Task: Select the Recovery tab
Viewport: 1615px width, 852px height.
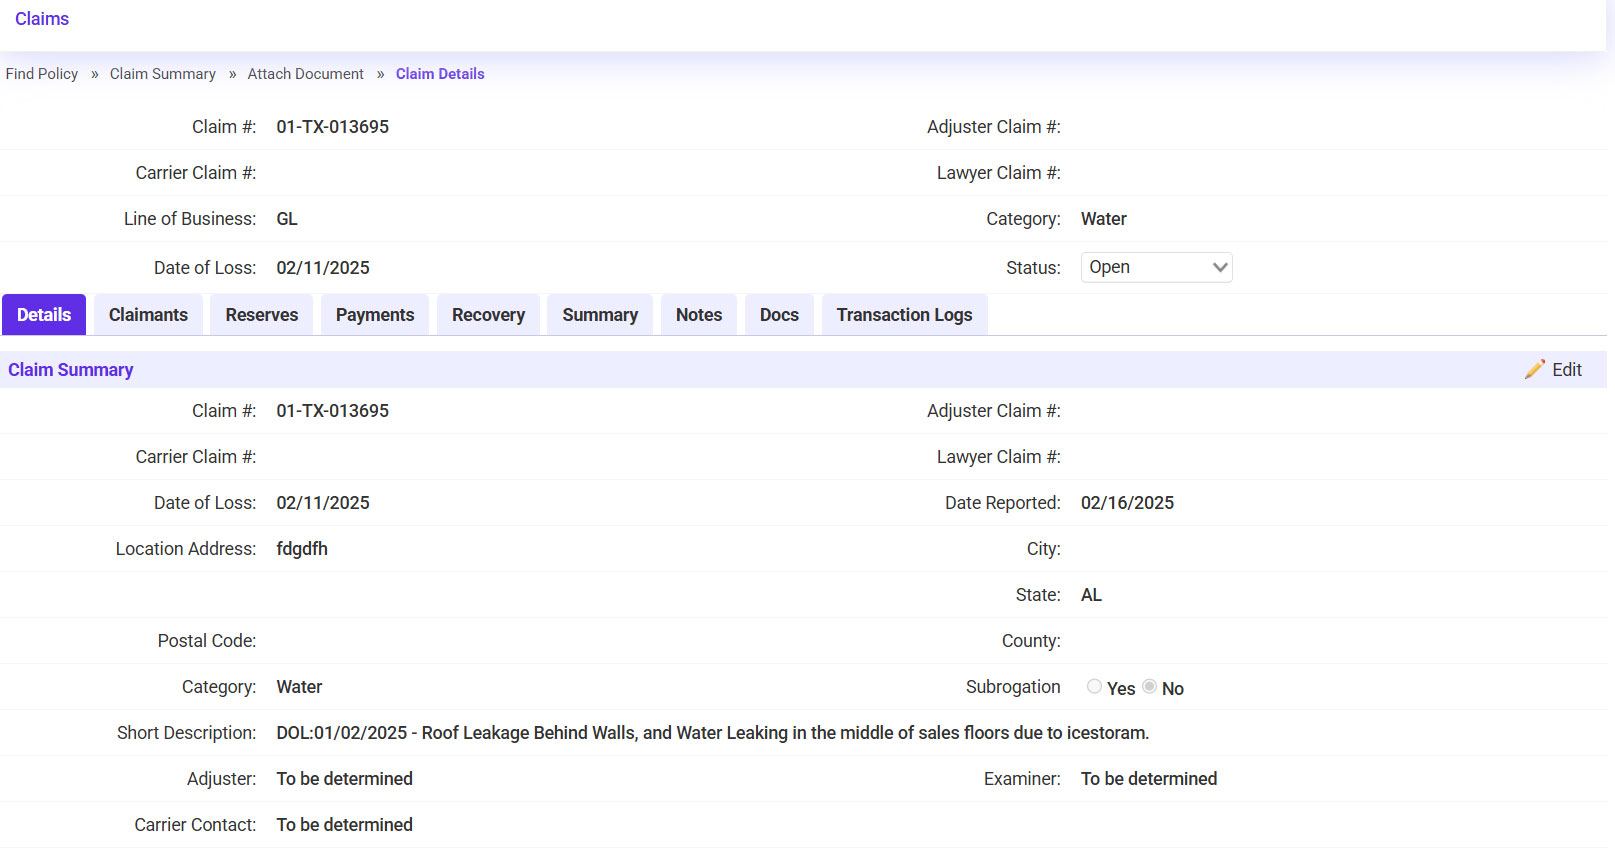Action: (x=488, y=315)
